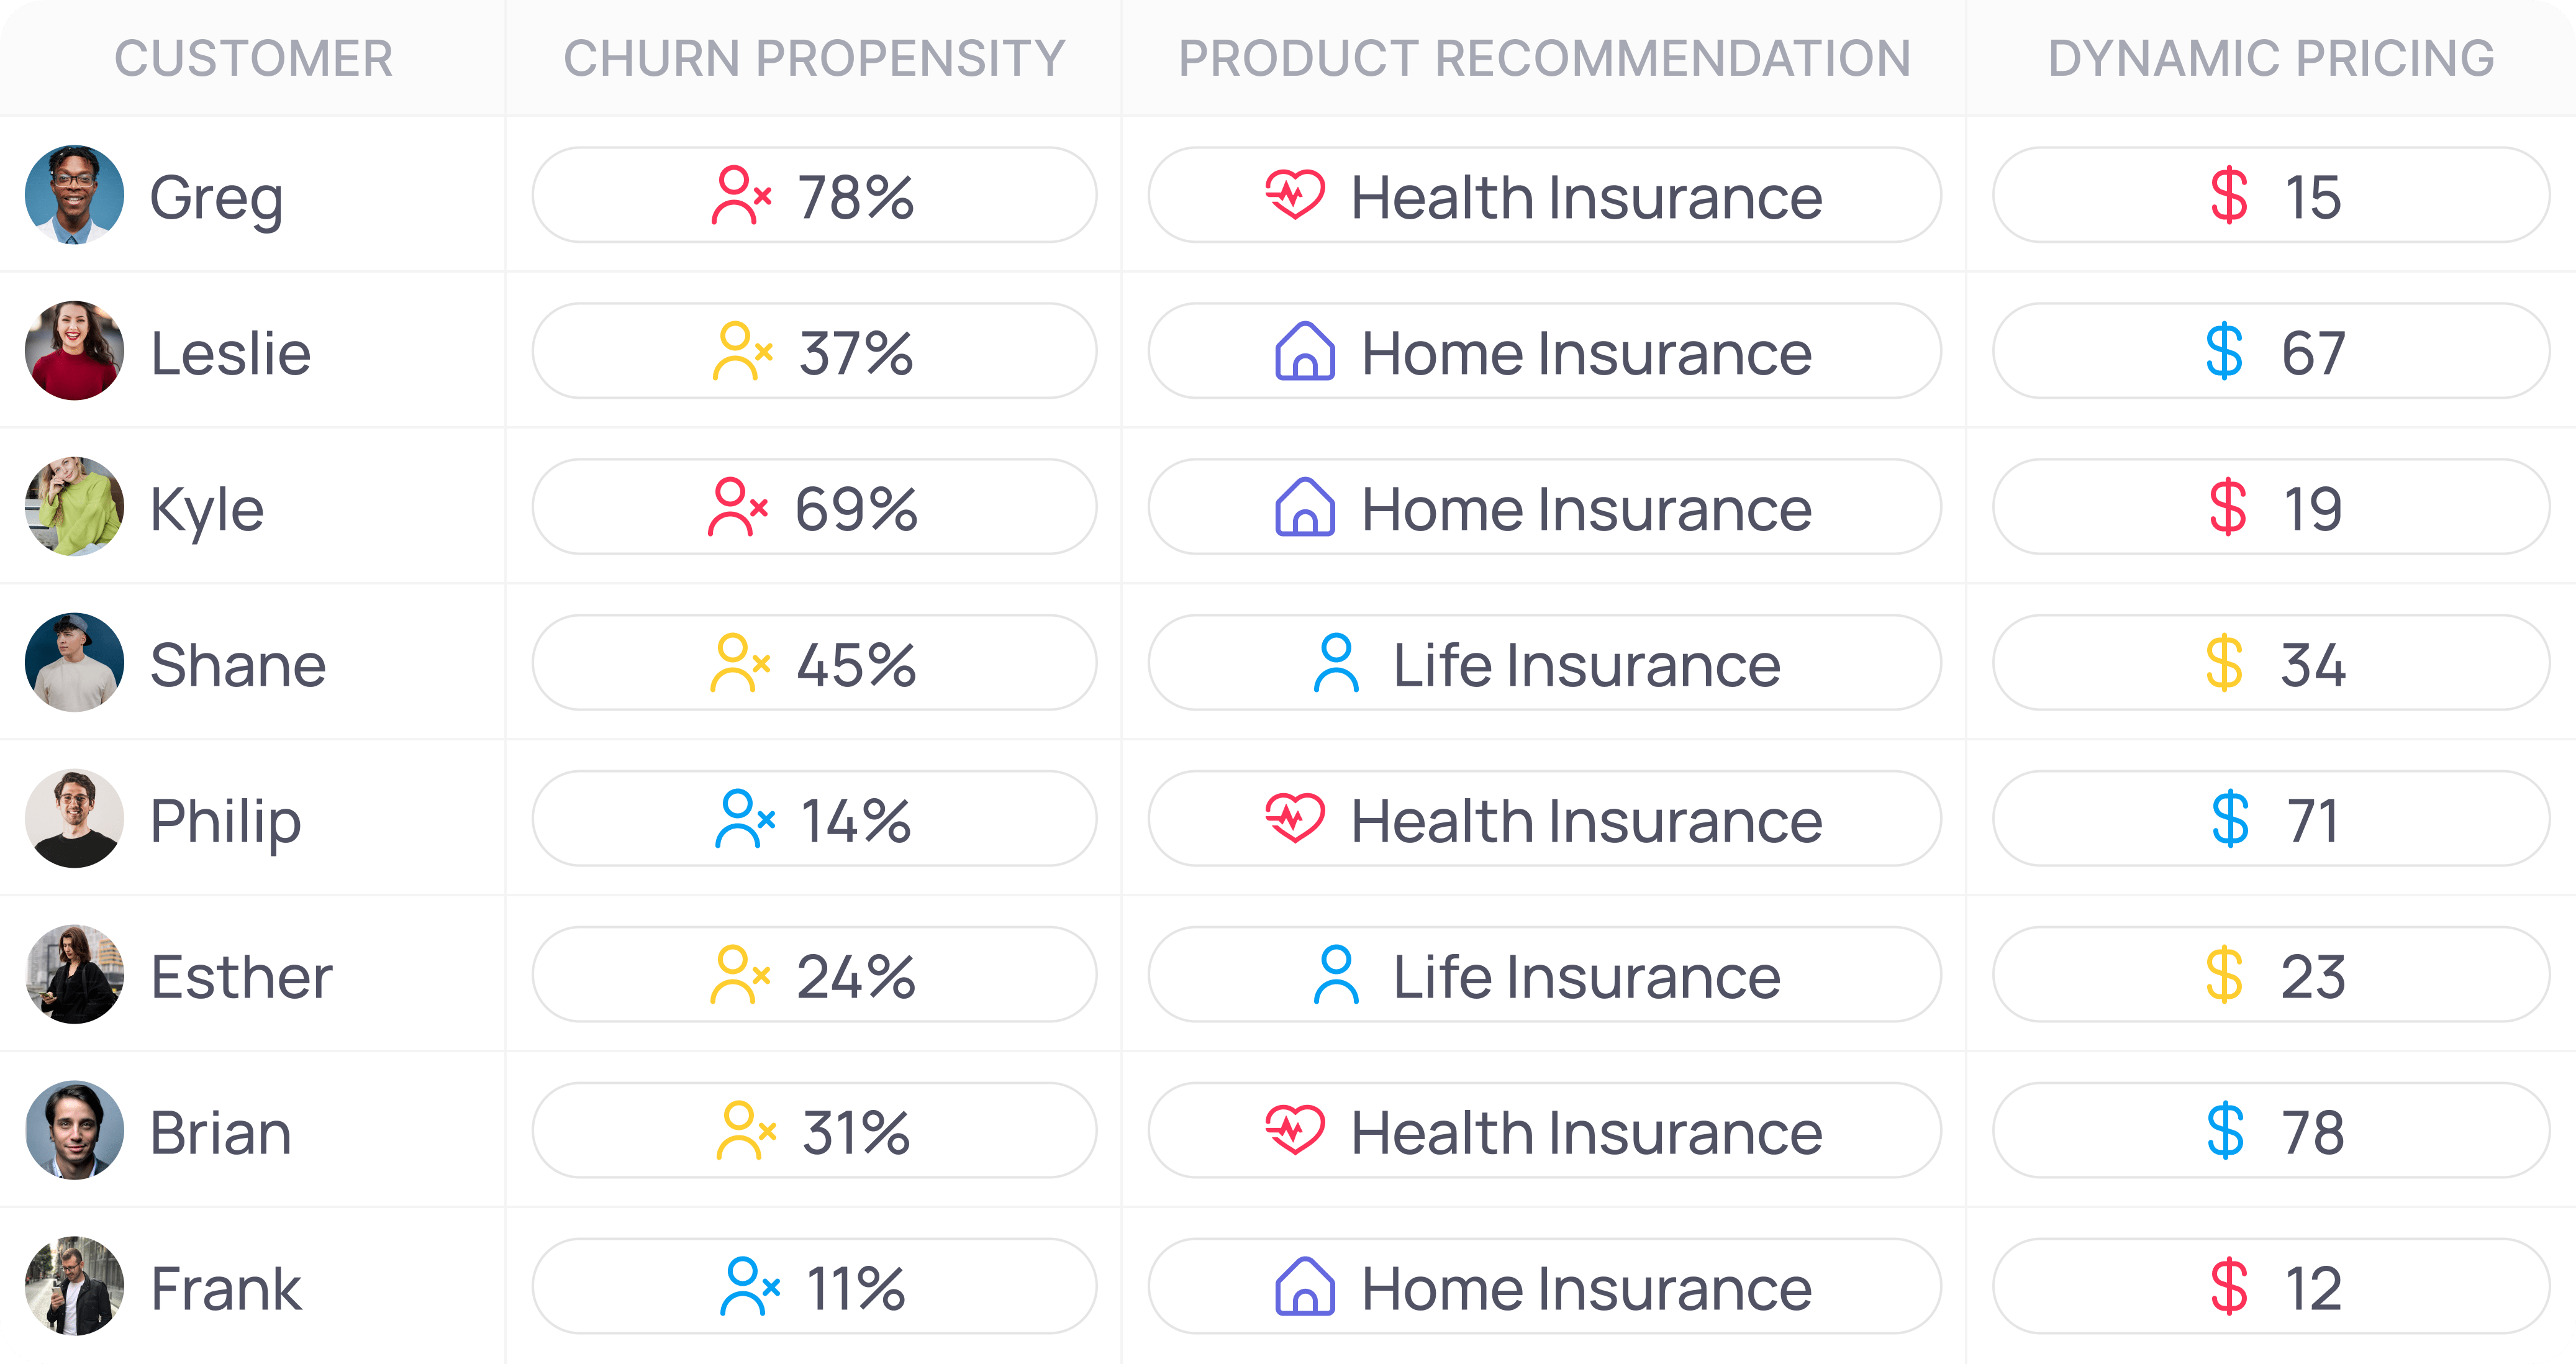Click the yellow dollar icon in Esther's pricing
The width and height of the screenshot is (2576, 1364).
(x=2224, y=976)
